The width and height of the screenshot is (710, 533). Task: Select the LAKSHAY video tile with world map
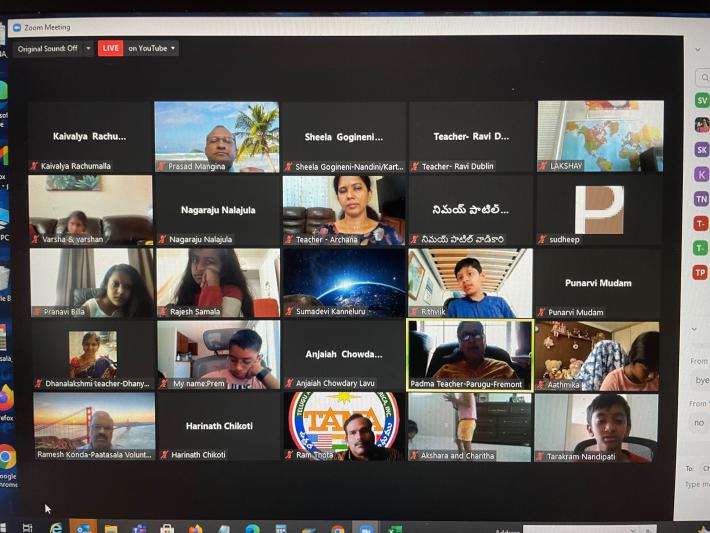point(601,136)
